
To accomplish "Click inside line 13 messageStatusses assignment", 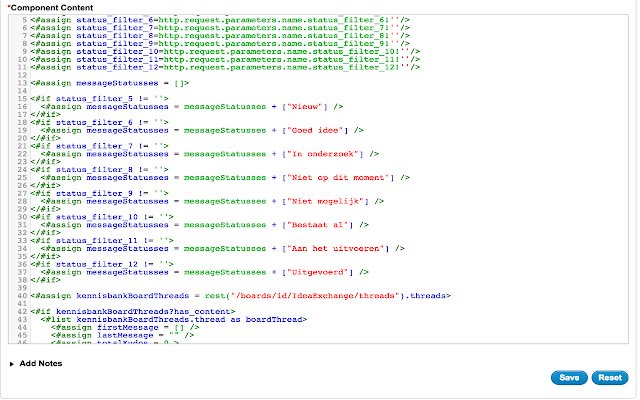I will pos(110,83).
